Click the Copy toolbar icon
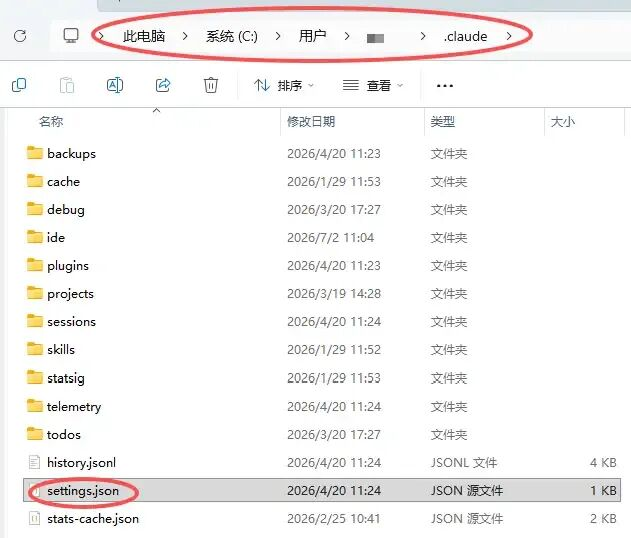 click(x=19, y=85)
